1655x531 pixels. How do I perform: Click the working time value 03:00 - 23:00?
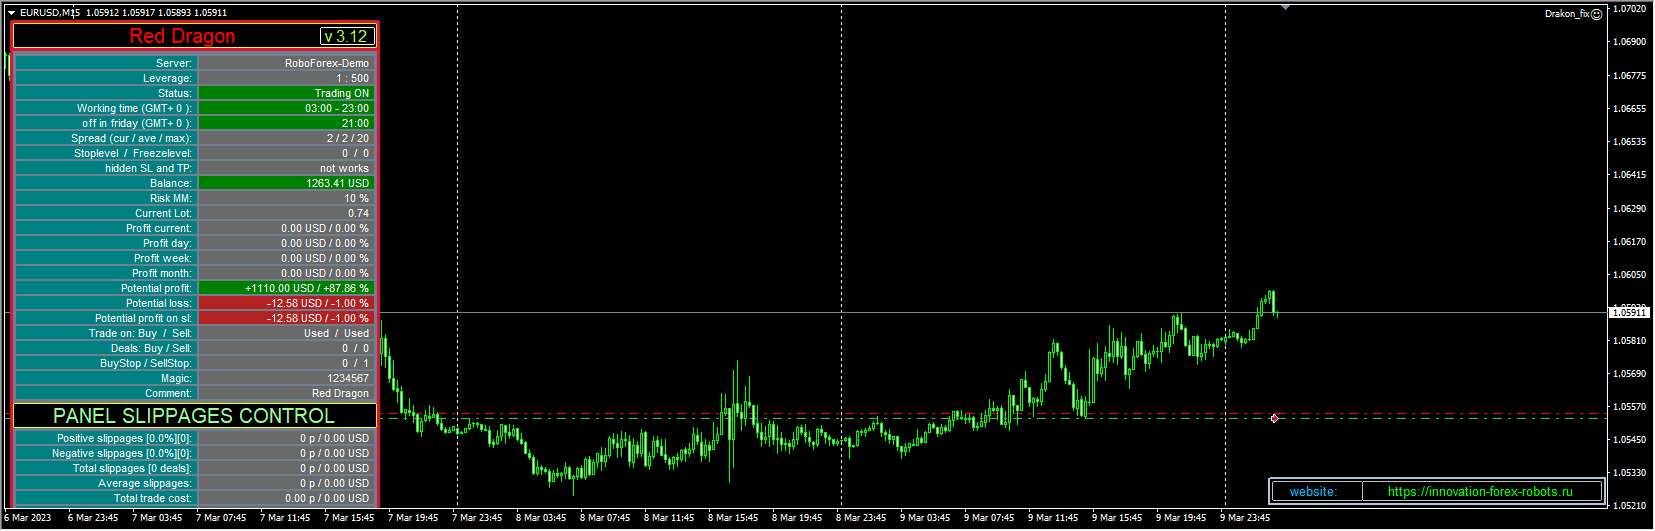(285, 108)
